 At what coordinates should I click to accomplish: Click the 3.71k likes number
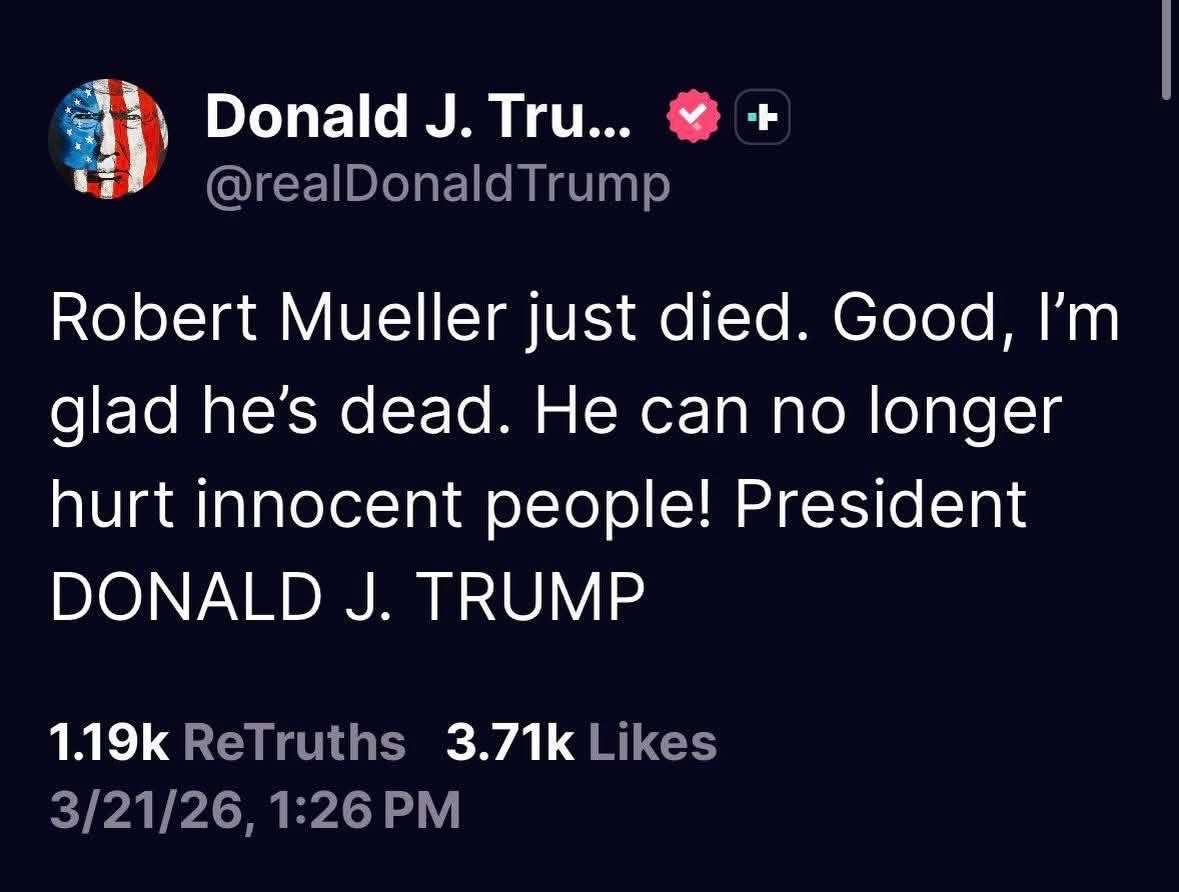(510, 742)
